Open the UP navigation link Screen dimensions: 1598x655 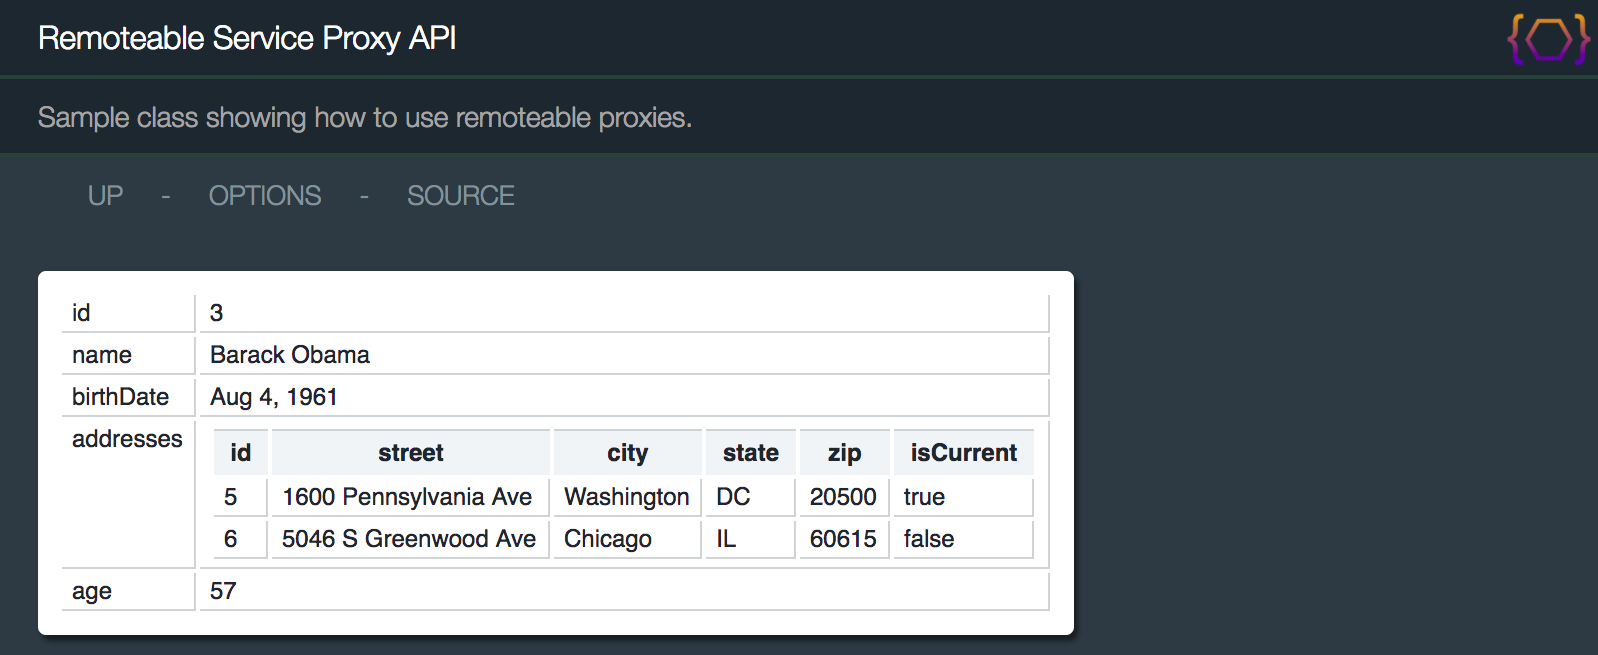click(105, 196)
